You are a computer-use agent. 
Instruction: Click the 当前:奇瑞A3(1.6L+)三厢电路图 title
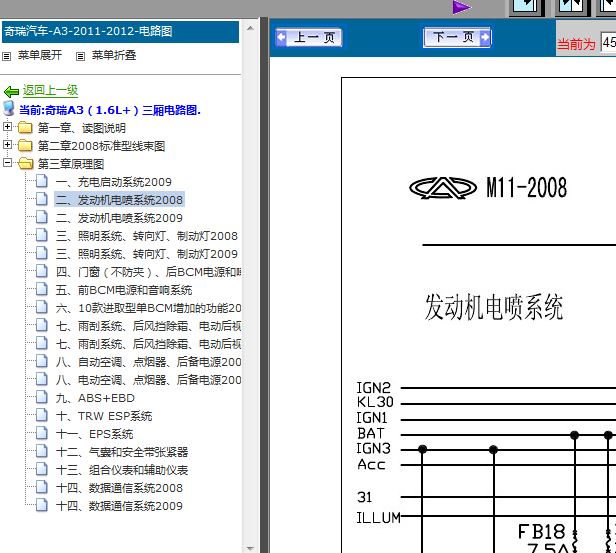tap(110, 110)
